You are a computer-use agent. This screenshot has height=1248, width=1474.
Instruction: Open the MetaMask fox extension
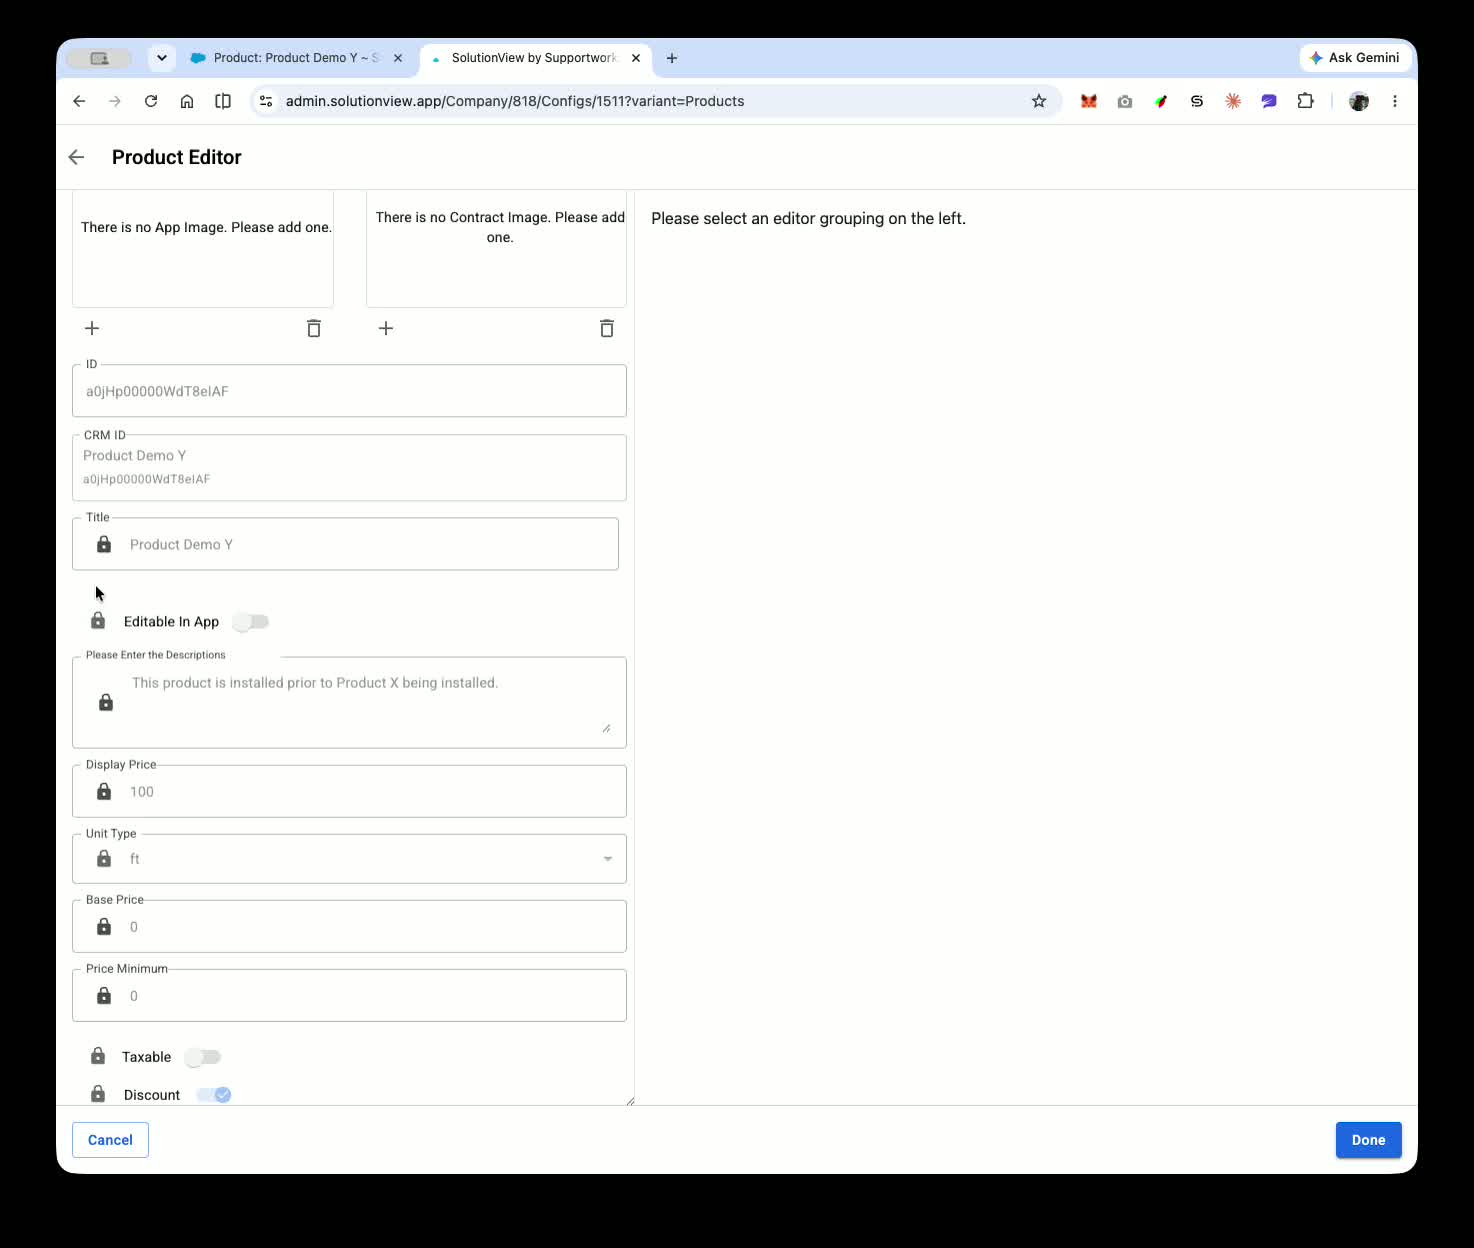[x=1089, y=101]
